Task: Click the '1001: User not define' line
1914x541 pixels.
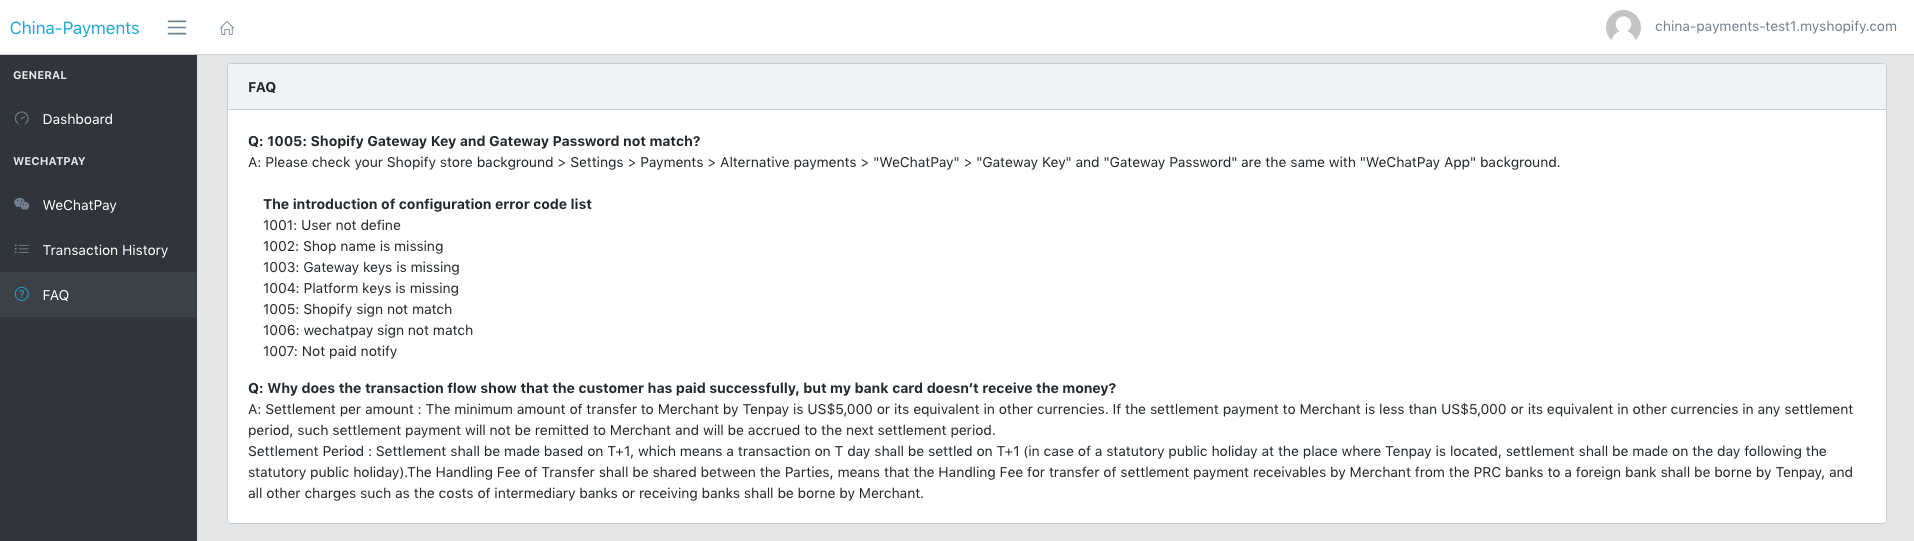Action: 332,225
